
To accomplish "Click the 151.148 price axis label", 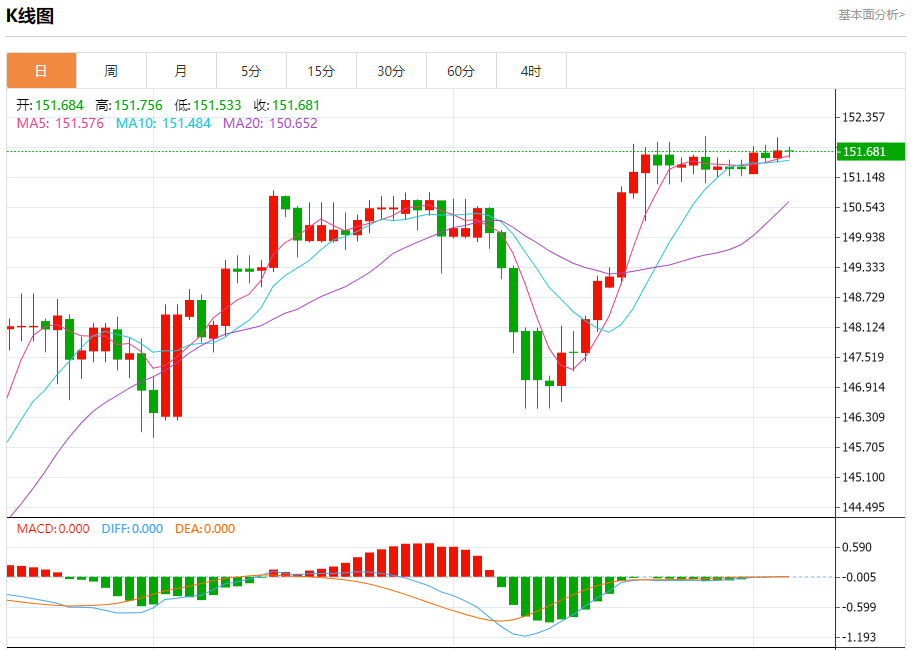I will click(x=864, y=177).
